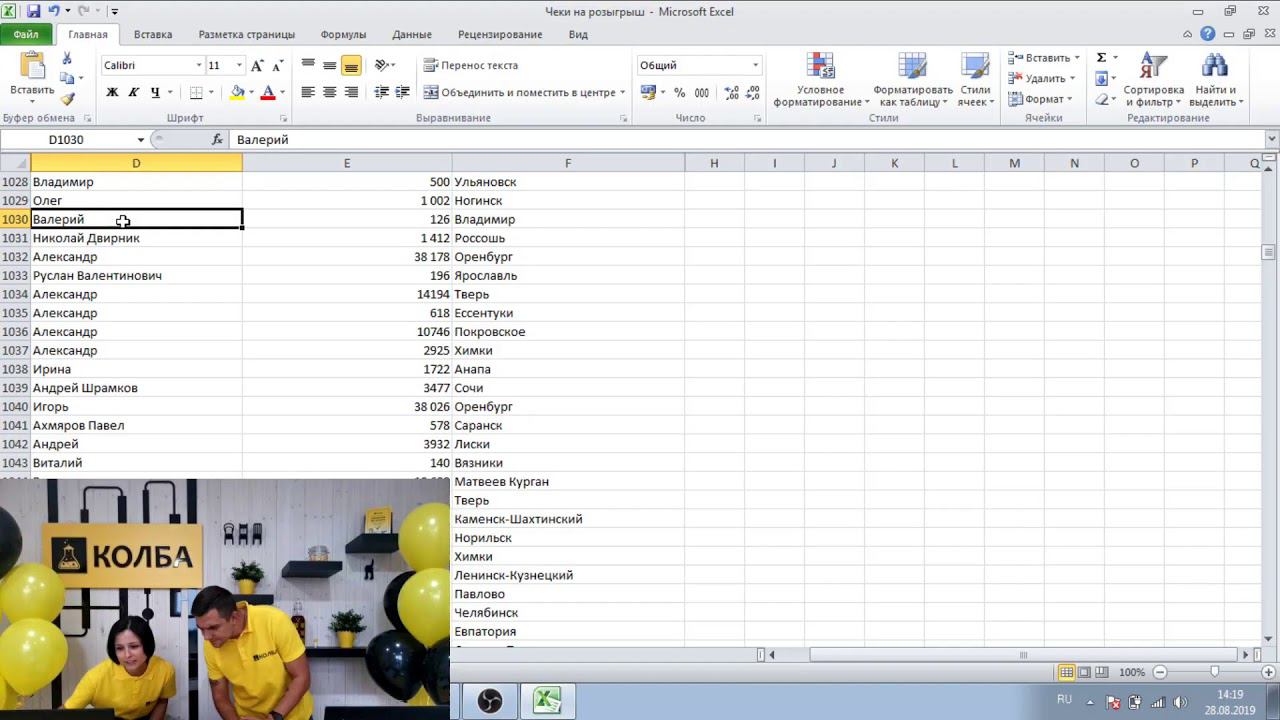Decrease the font size
1280x720 pixels.
click(x=276, y=66)
